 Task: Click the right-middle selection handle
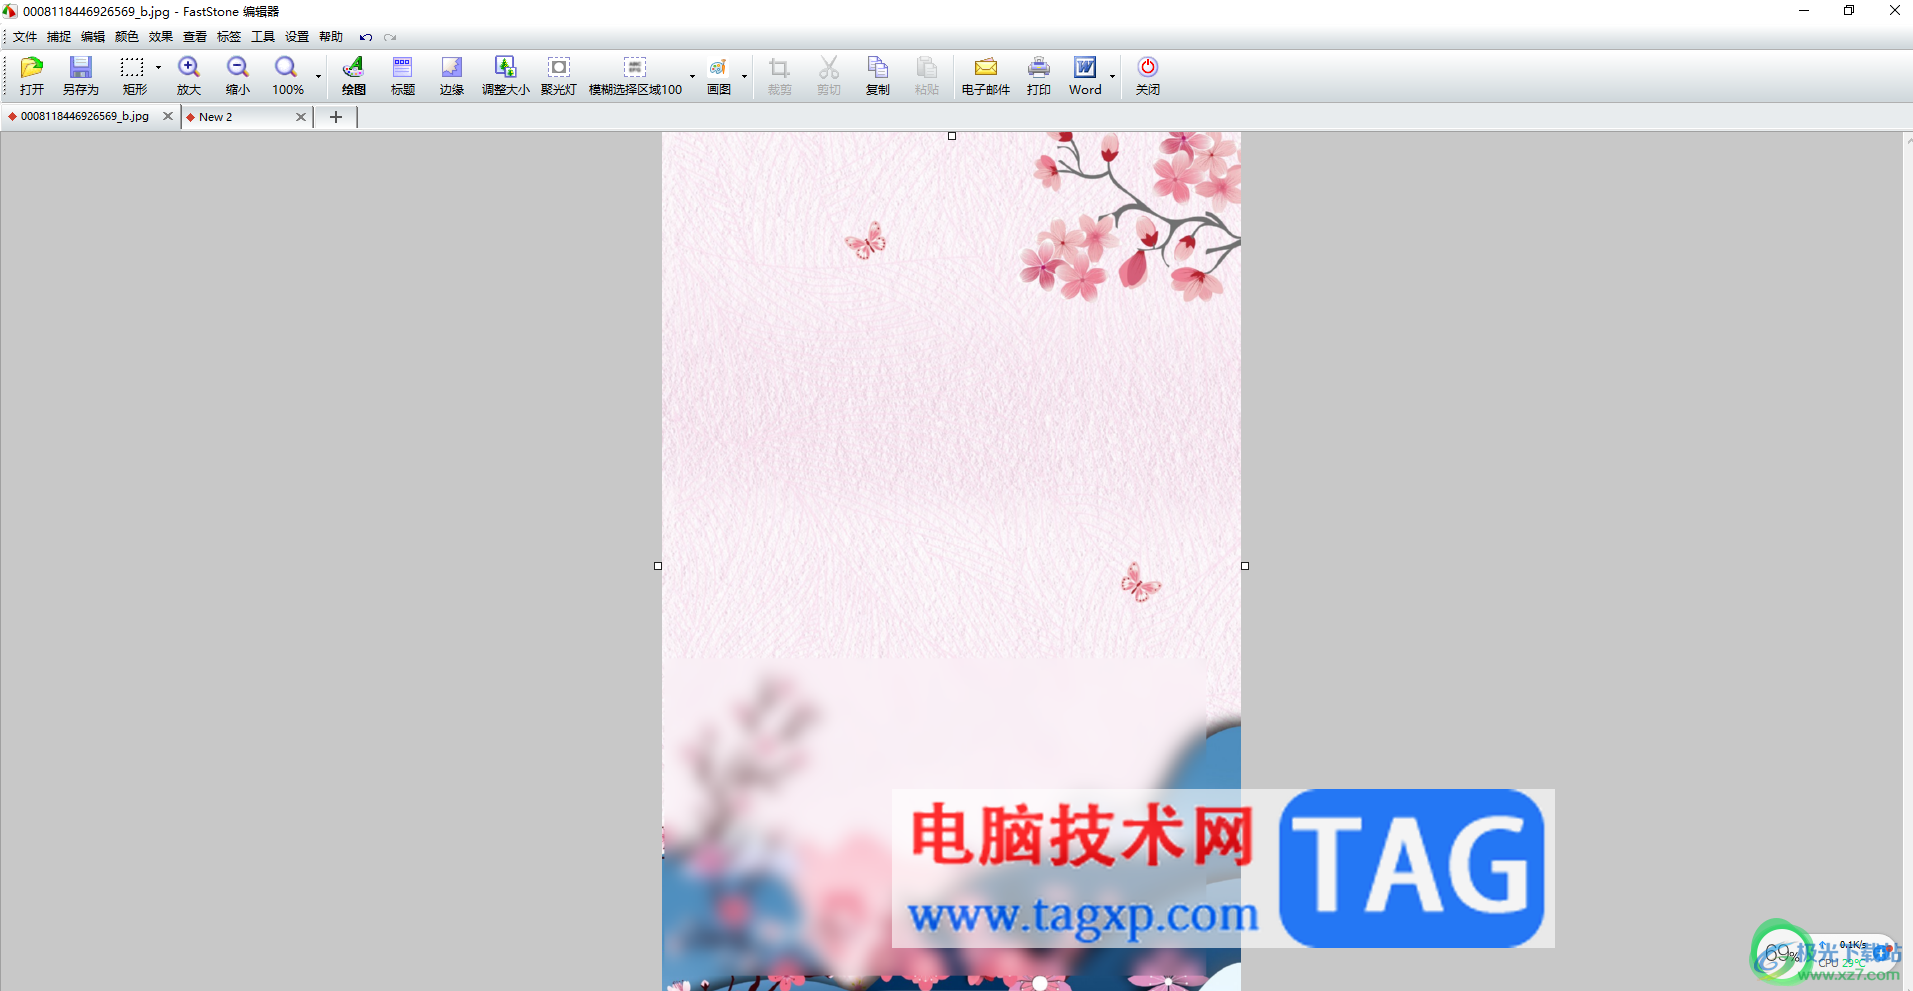point(1245,566)
